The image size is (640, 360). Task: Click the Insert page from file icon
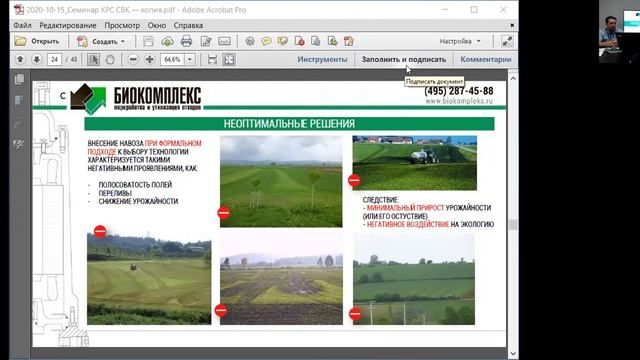[x=332, y=41]
